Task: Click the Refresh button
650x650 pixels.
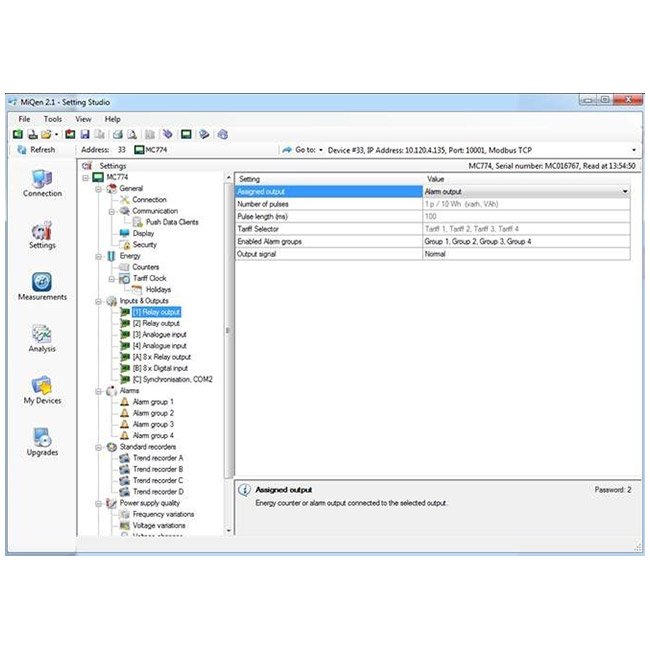Action: pyautogui.click(x=36, y=150)
